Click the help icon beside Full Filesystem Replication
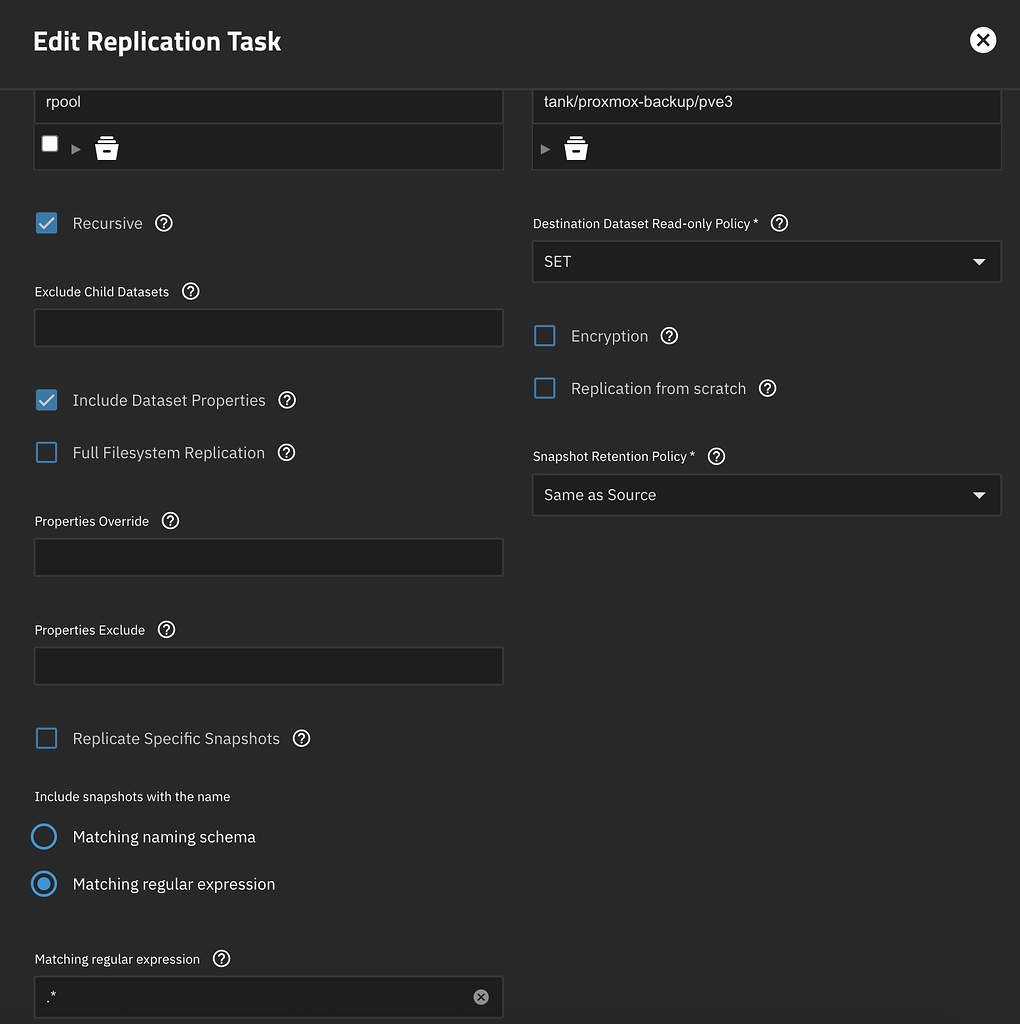1020x1024 pixels. tap(286, 452)
